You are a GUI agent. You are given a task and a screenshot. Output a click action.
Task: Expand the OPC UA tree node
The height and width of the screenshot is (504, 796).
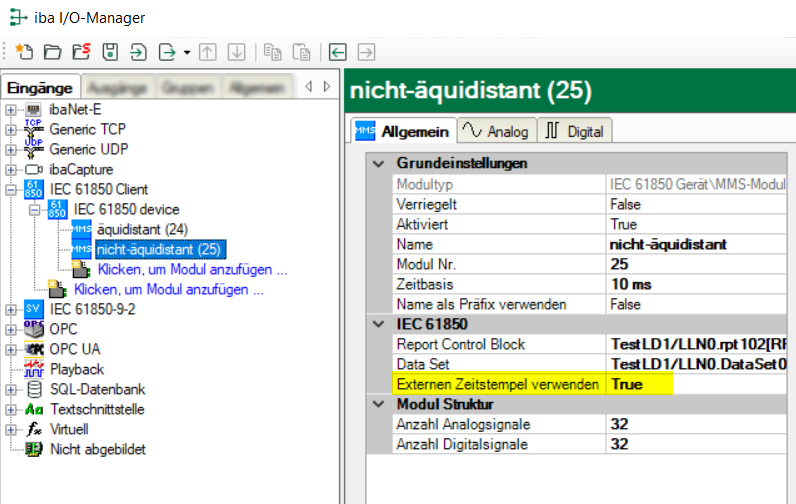(x=11, y=349)
